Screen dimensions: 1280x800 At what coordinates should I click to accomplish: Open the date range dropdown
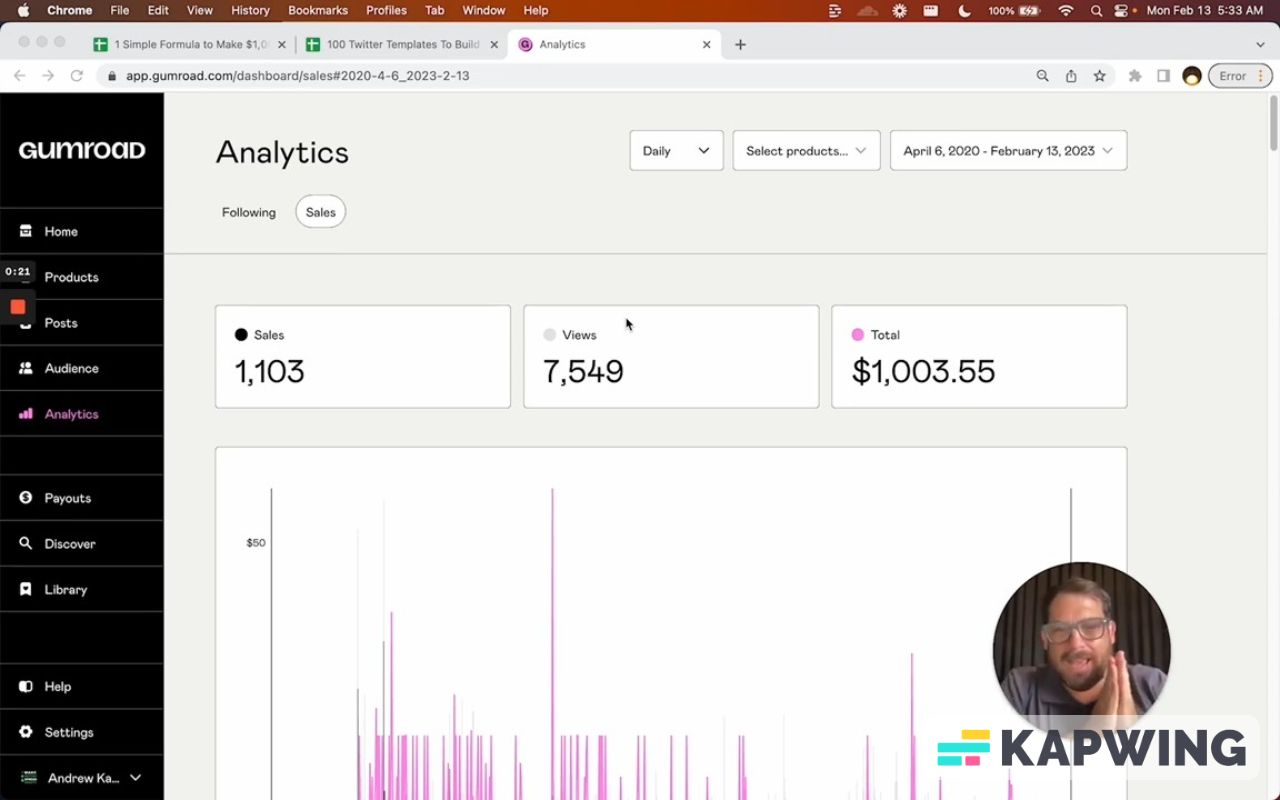click(x=1008, y=151)
